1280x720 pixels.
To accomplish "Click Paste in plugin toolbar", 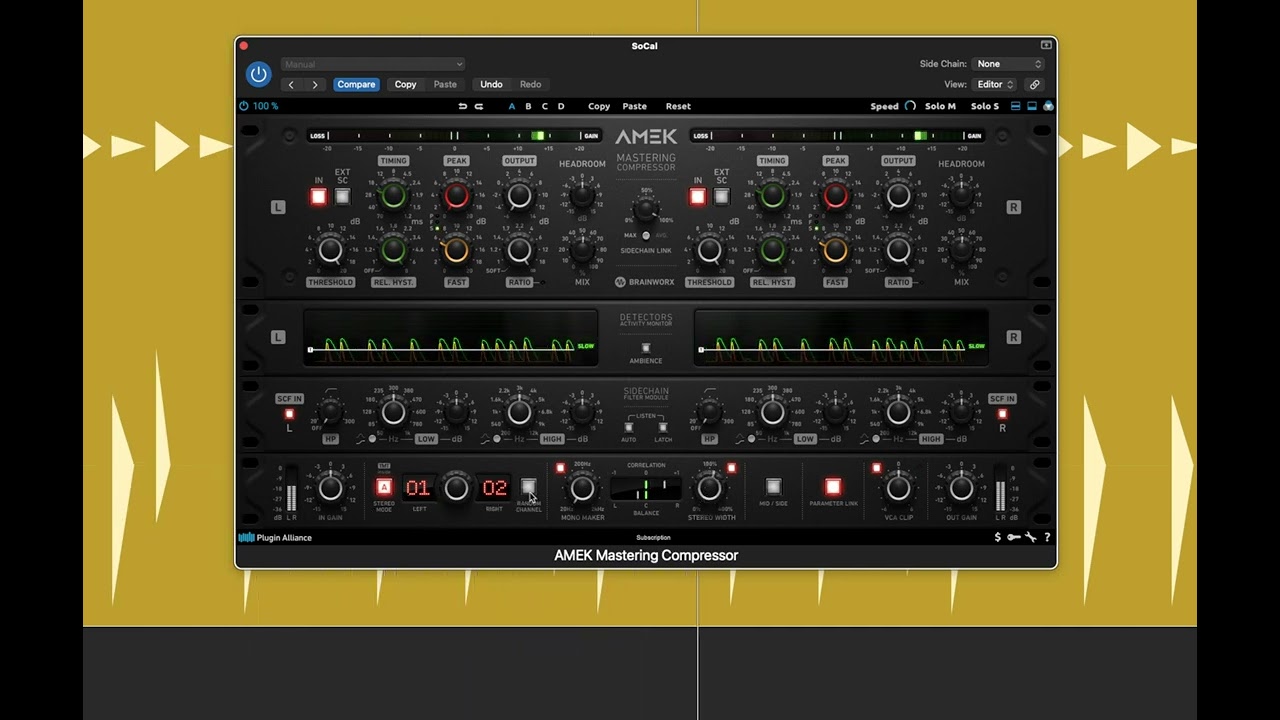I will click(634, 106).
